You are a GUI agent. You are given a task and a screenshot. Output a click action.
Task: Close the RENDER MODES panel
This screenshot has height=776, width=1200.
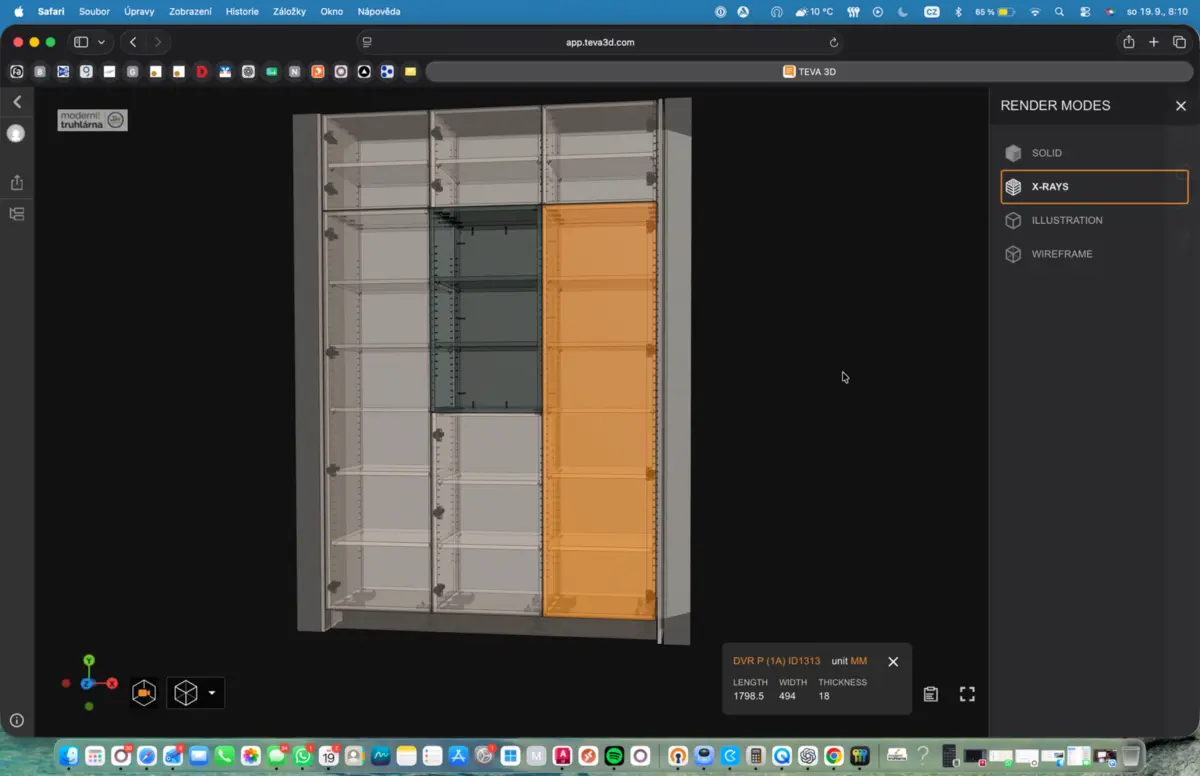pyautogui.click(x=1180, y=106)
